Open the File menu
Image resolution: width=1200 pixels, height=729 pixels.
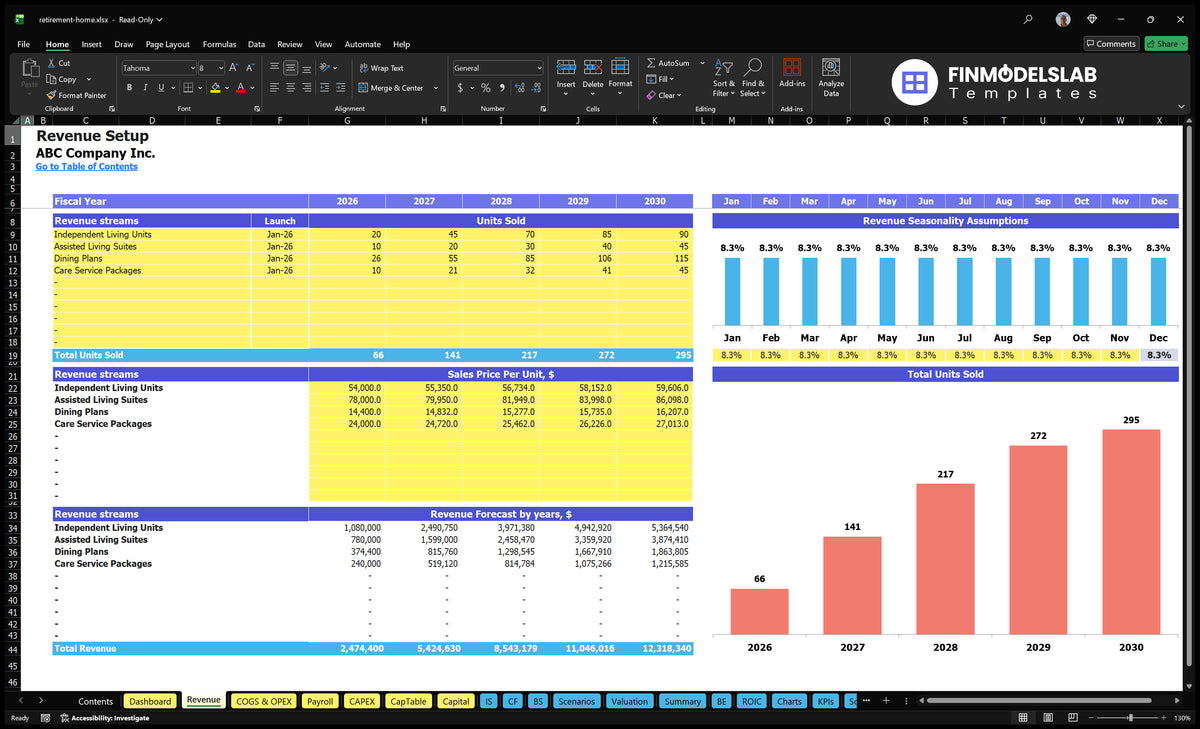[24, 44]
